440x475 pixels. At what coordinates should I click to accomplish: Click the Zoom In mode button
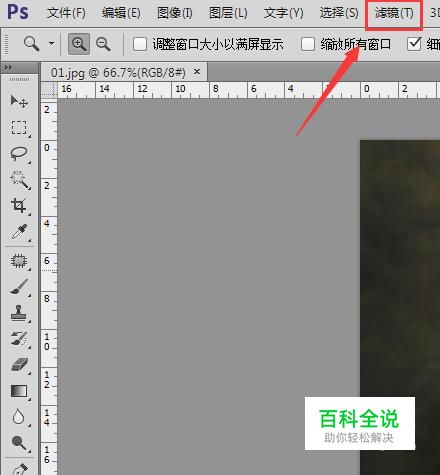tap(79, 44)
